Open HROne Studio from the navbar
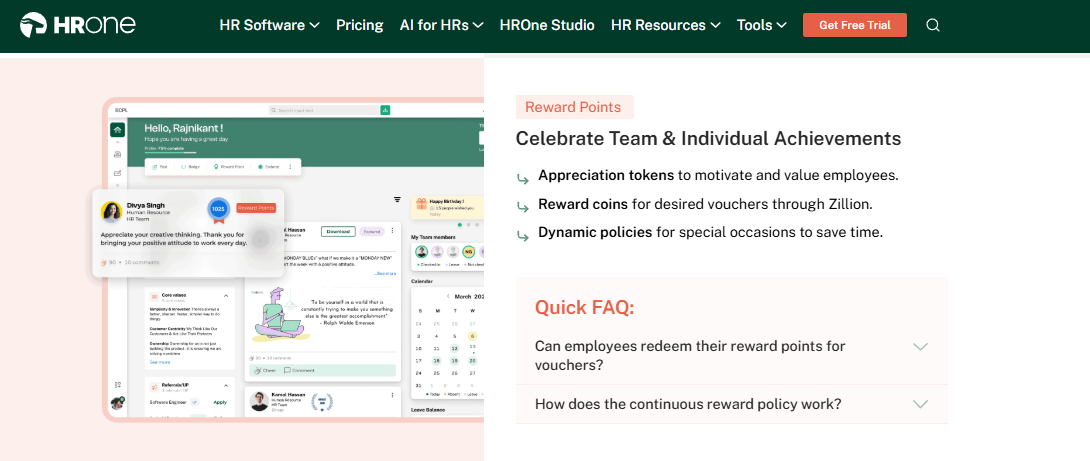Screen dimensions: 1090x461 pos(547,25)
